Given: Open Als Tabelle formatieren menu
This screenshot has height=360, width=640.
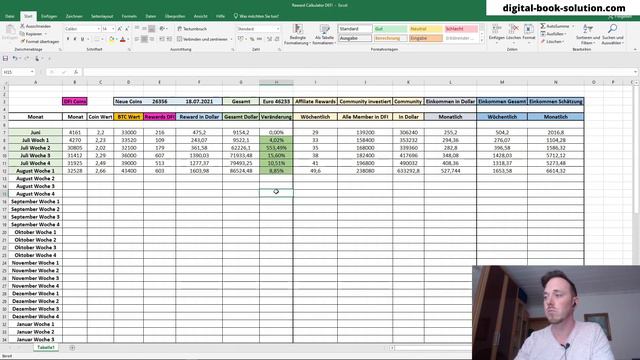Looking at the screenshot, I should coord(324,34).
